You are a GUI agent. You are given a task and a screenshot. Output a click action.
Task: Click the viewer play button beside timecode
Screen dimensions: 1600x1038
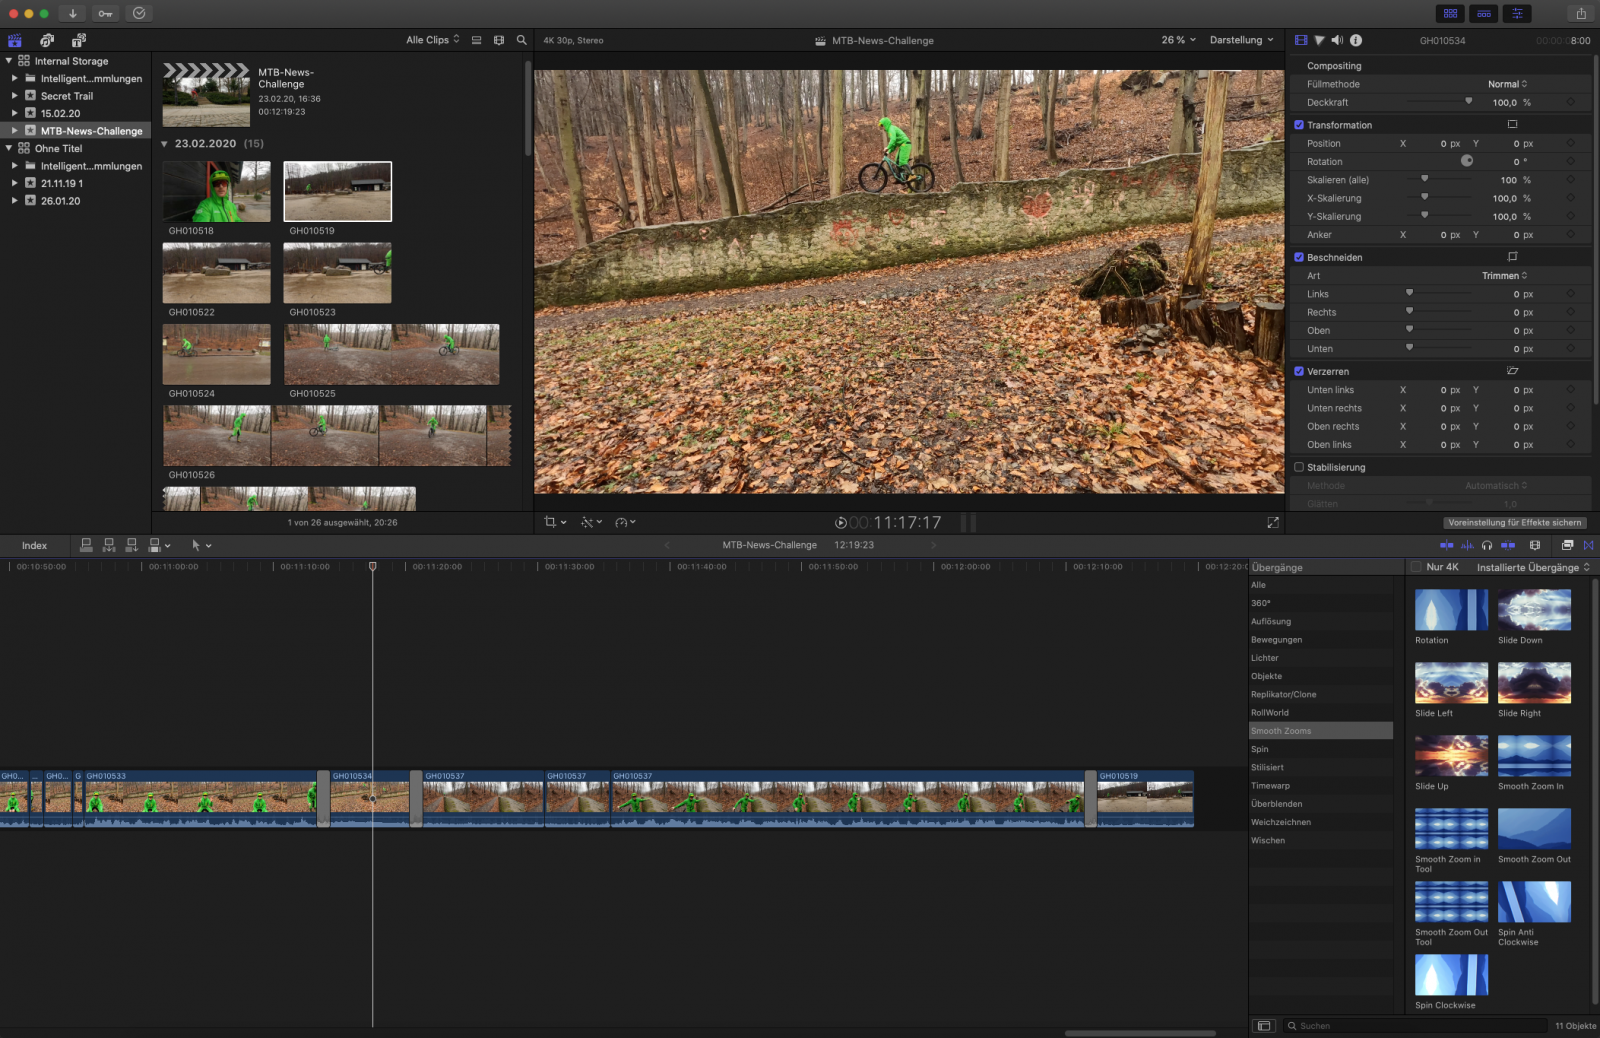[x=841, y=522]
